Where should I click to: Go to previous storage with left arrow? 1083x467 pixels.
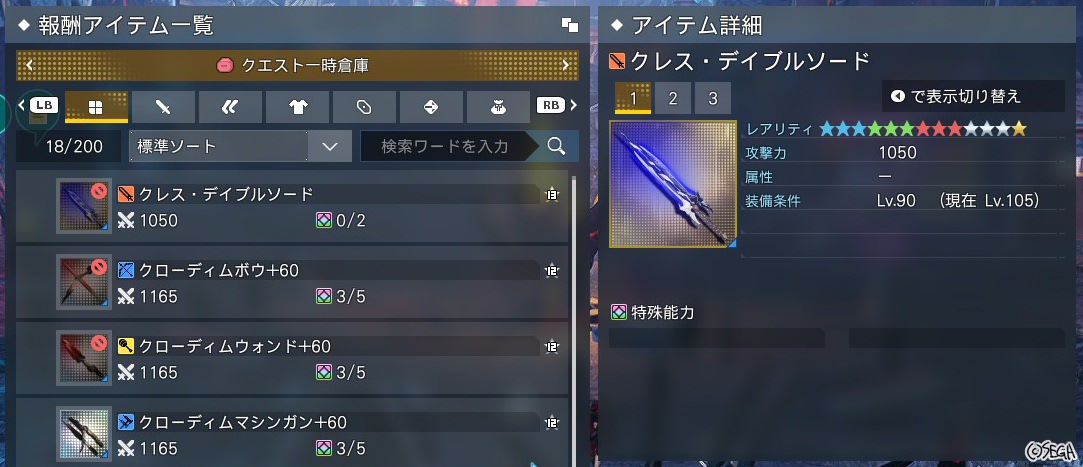(29, 66)
